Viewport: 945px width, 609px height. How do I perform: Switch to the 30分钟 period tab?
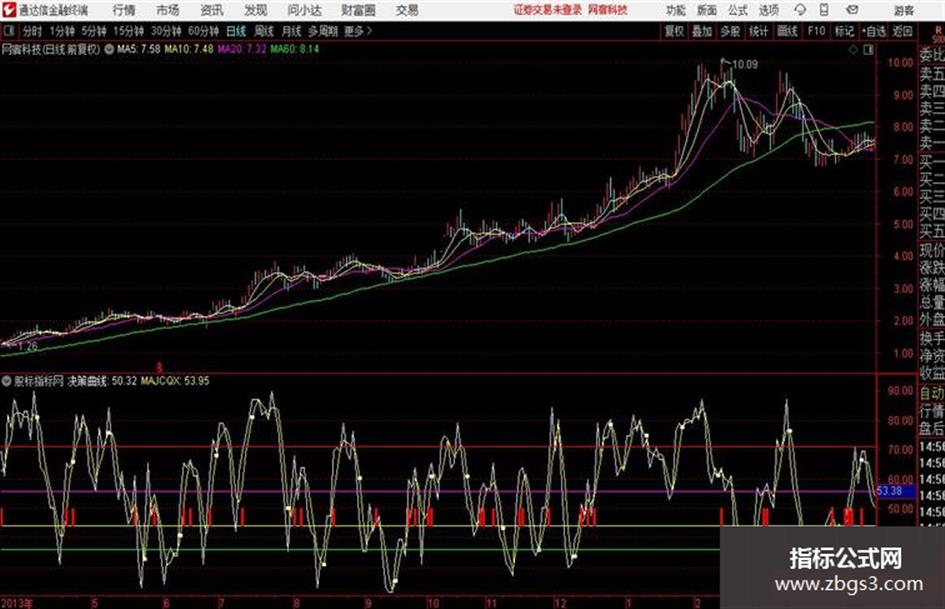pos(166,31)
